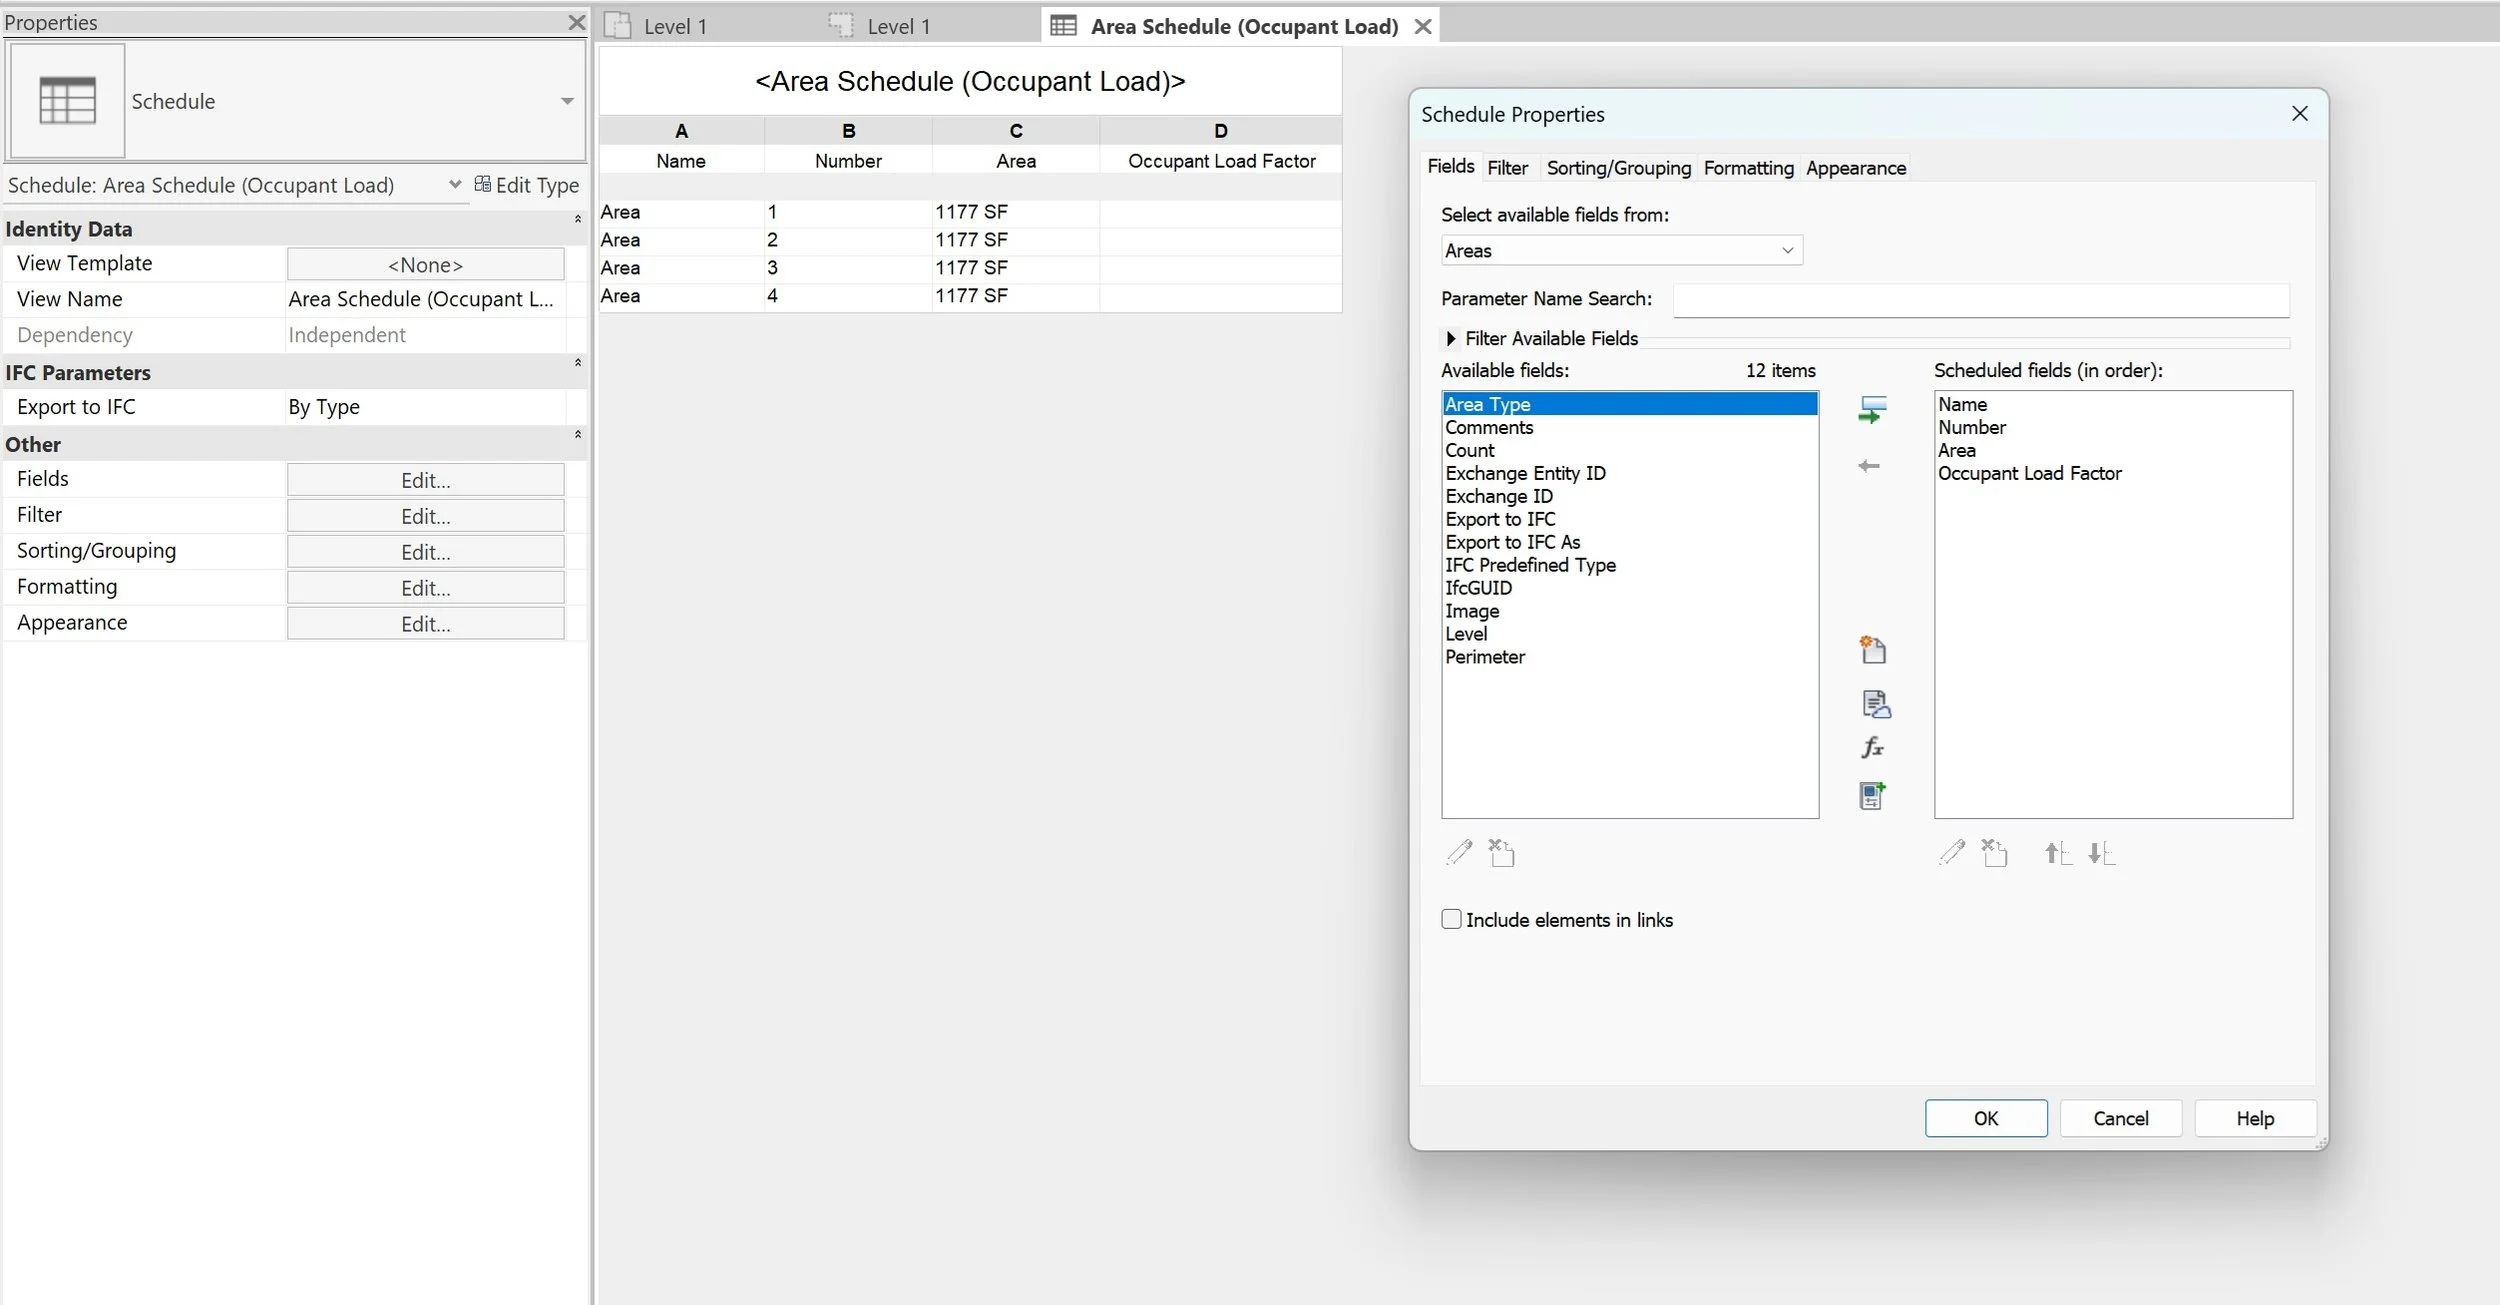Click Cancel in Schedule Properties
Screen dimensions: 2500x1305
pos(2120,1118)
